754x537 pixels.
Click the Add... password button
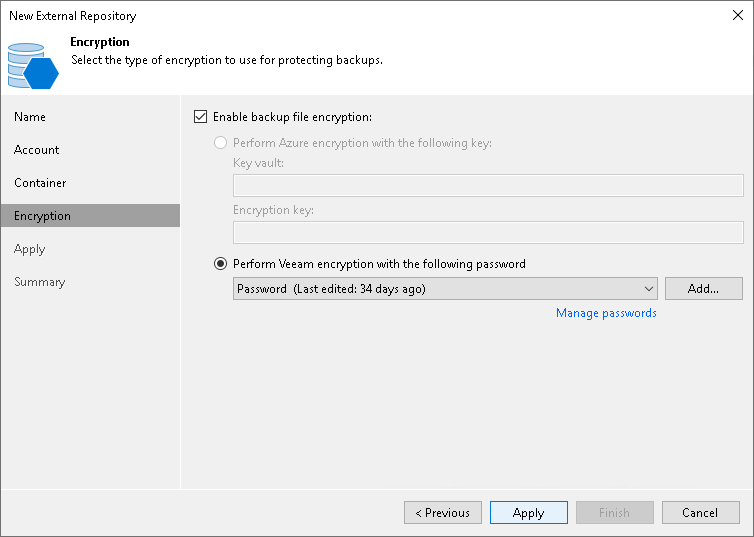[703, 289]
